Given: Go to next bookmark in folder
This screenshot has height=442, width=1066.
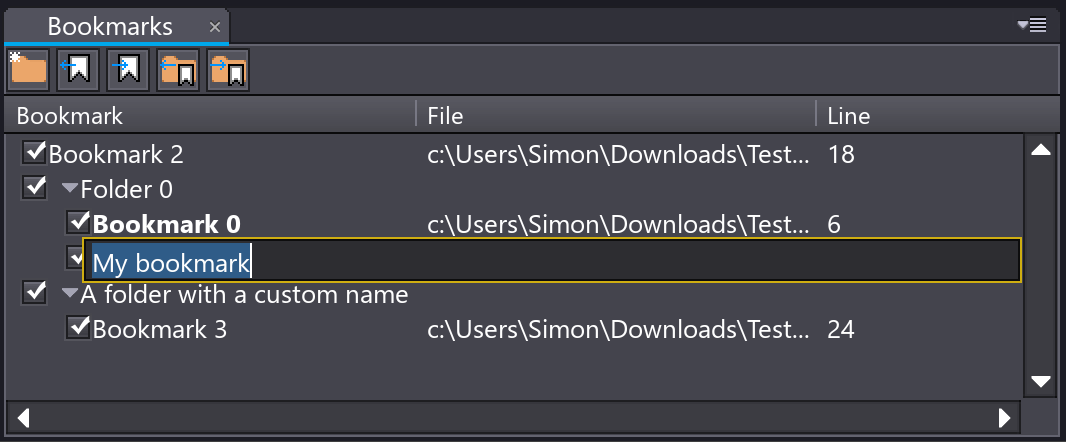Looking at the screenshot, I should point(228,70).
